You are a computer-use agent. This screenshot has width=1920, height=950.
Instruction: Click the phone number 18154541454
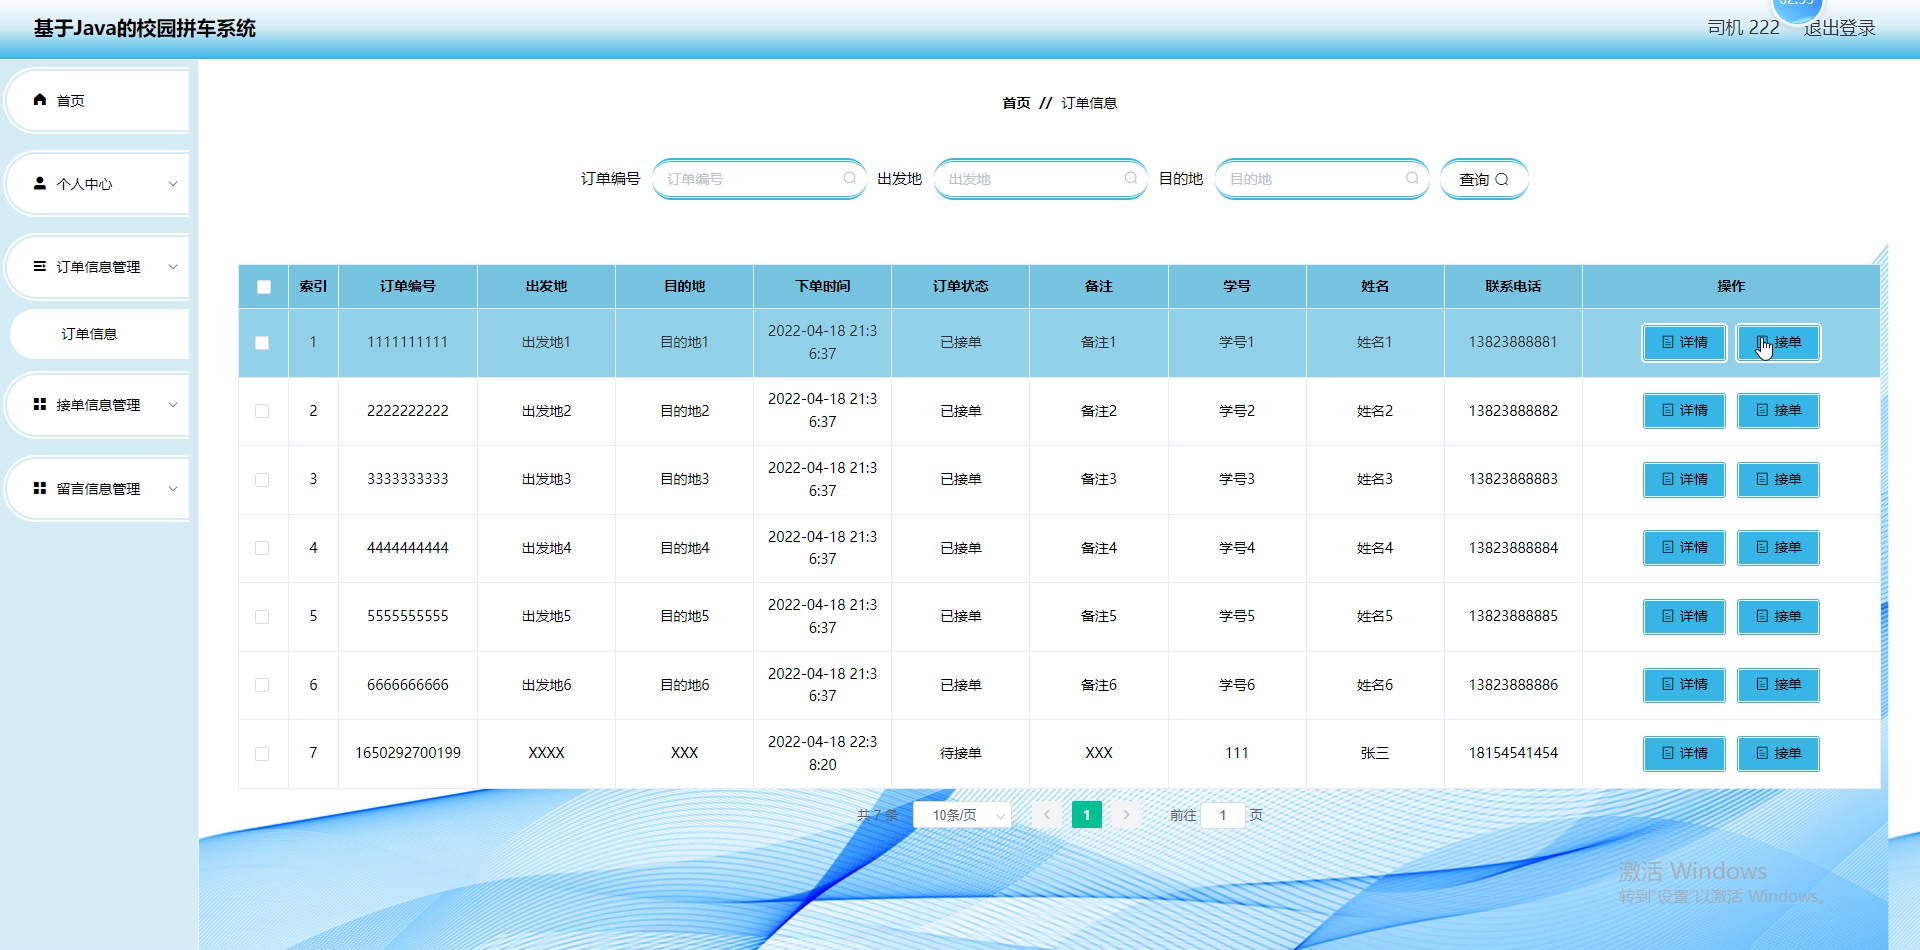(x=1513, y=753)
